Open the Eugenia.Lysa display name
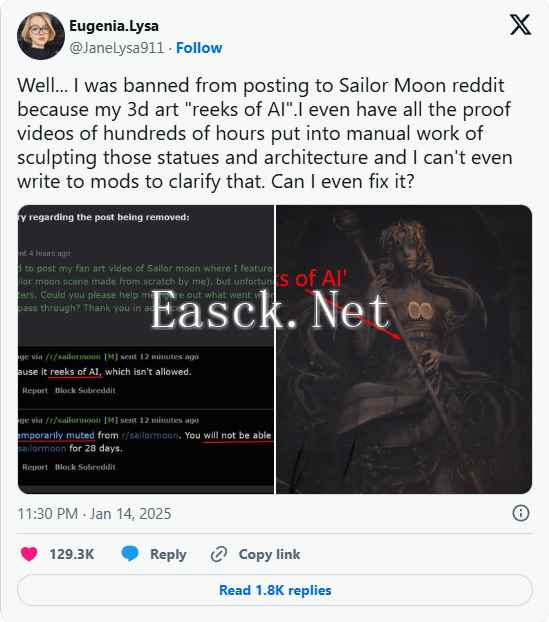549x622 pixels. (x=114, y=26)
